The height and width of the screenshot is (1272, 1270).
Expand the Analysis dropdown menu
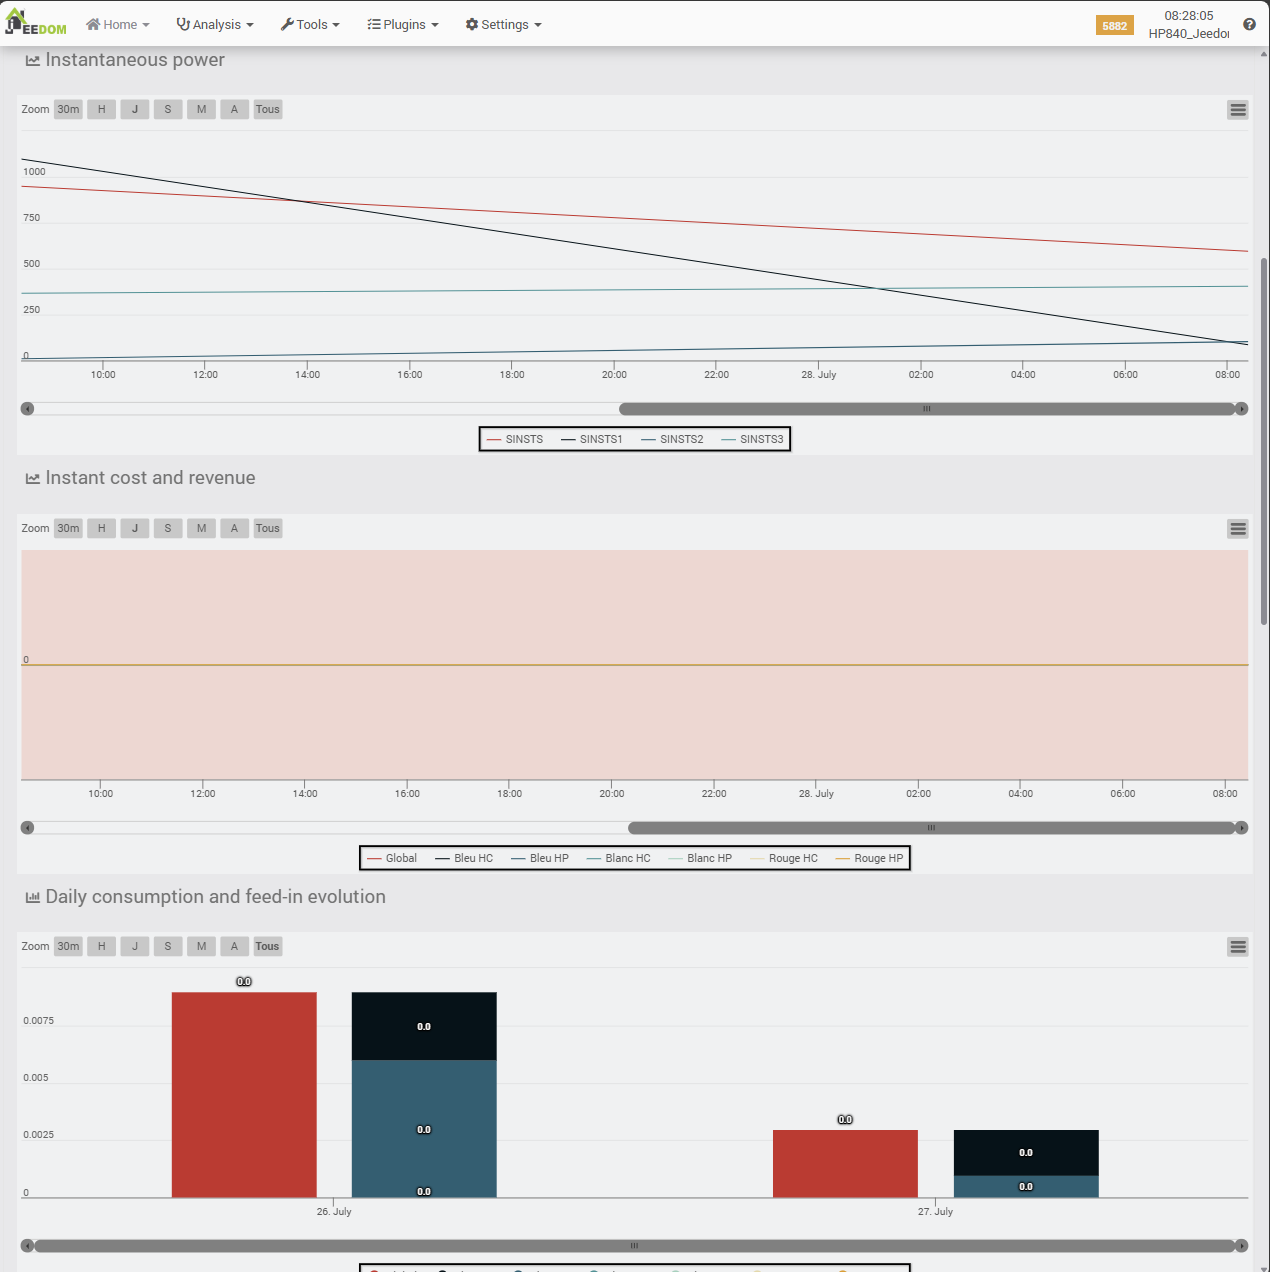(215, 25)
